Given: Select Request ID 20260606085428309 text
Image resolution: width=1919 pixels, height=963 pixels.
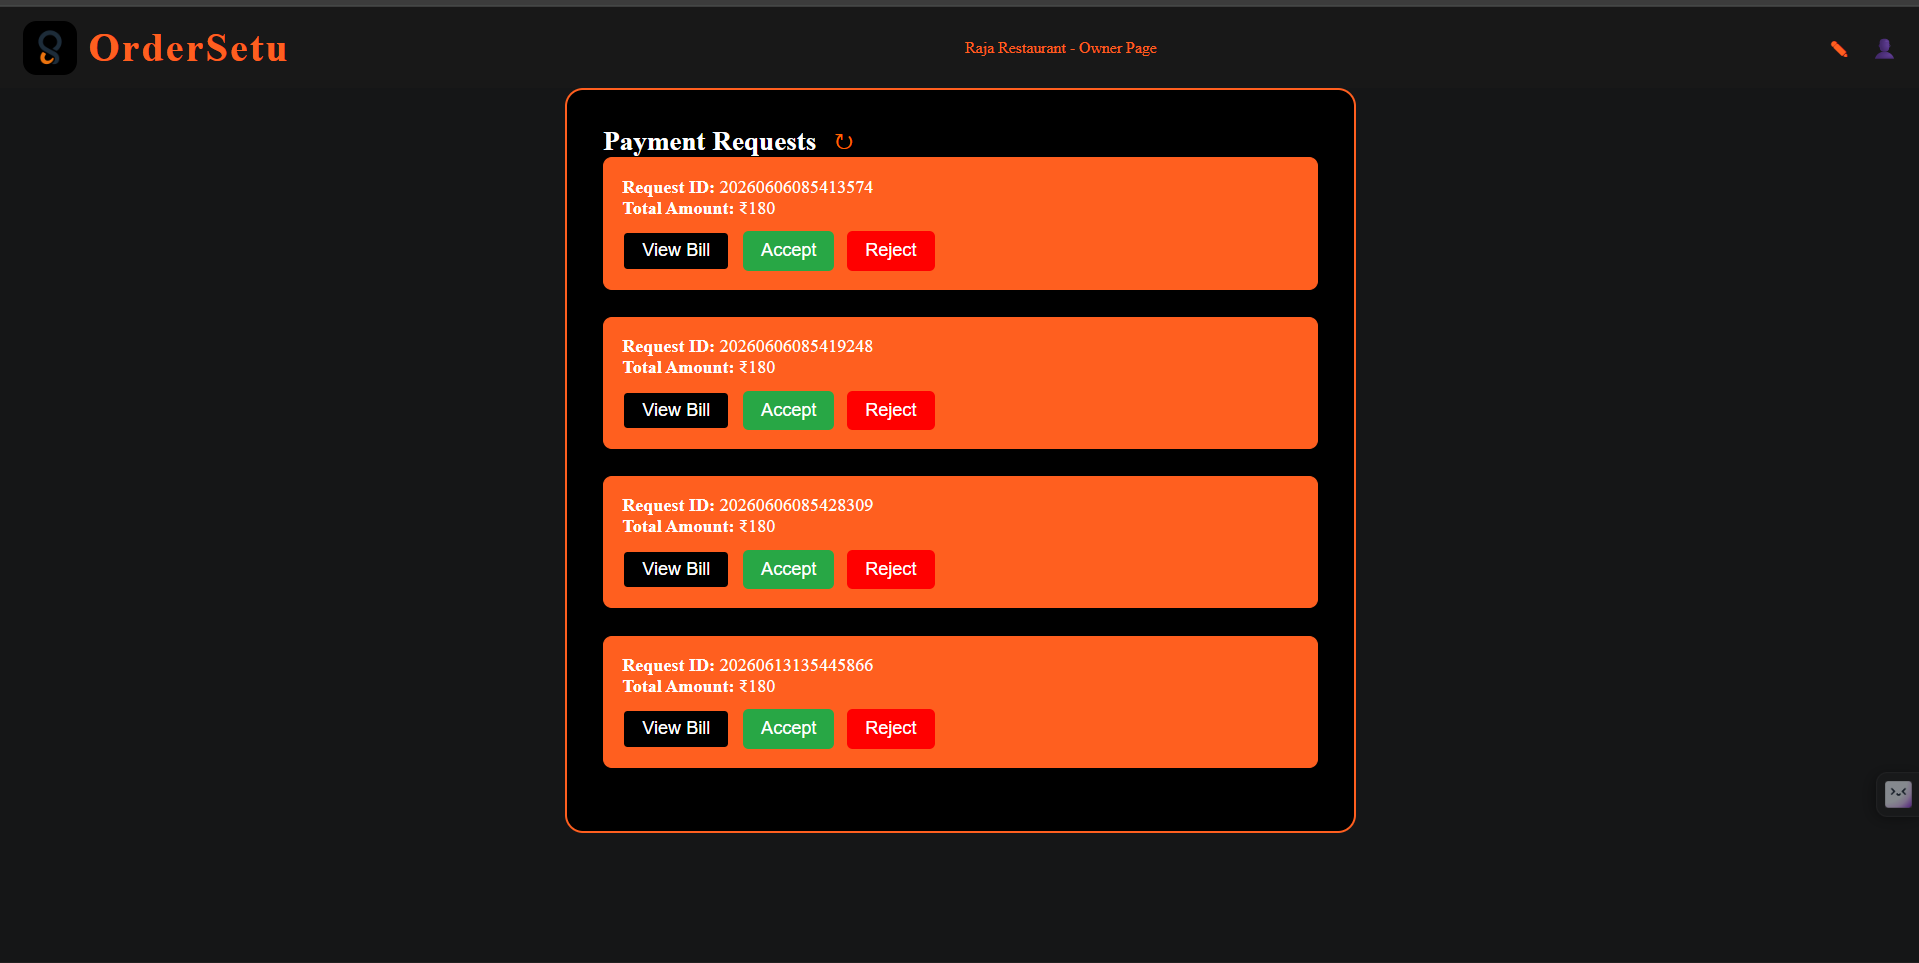Looking at the screenshot, I should point(747,505).
